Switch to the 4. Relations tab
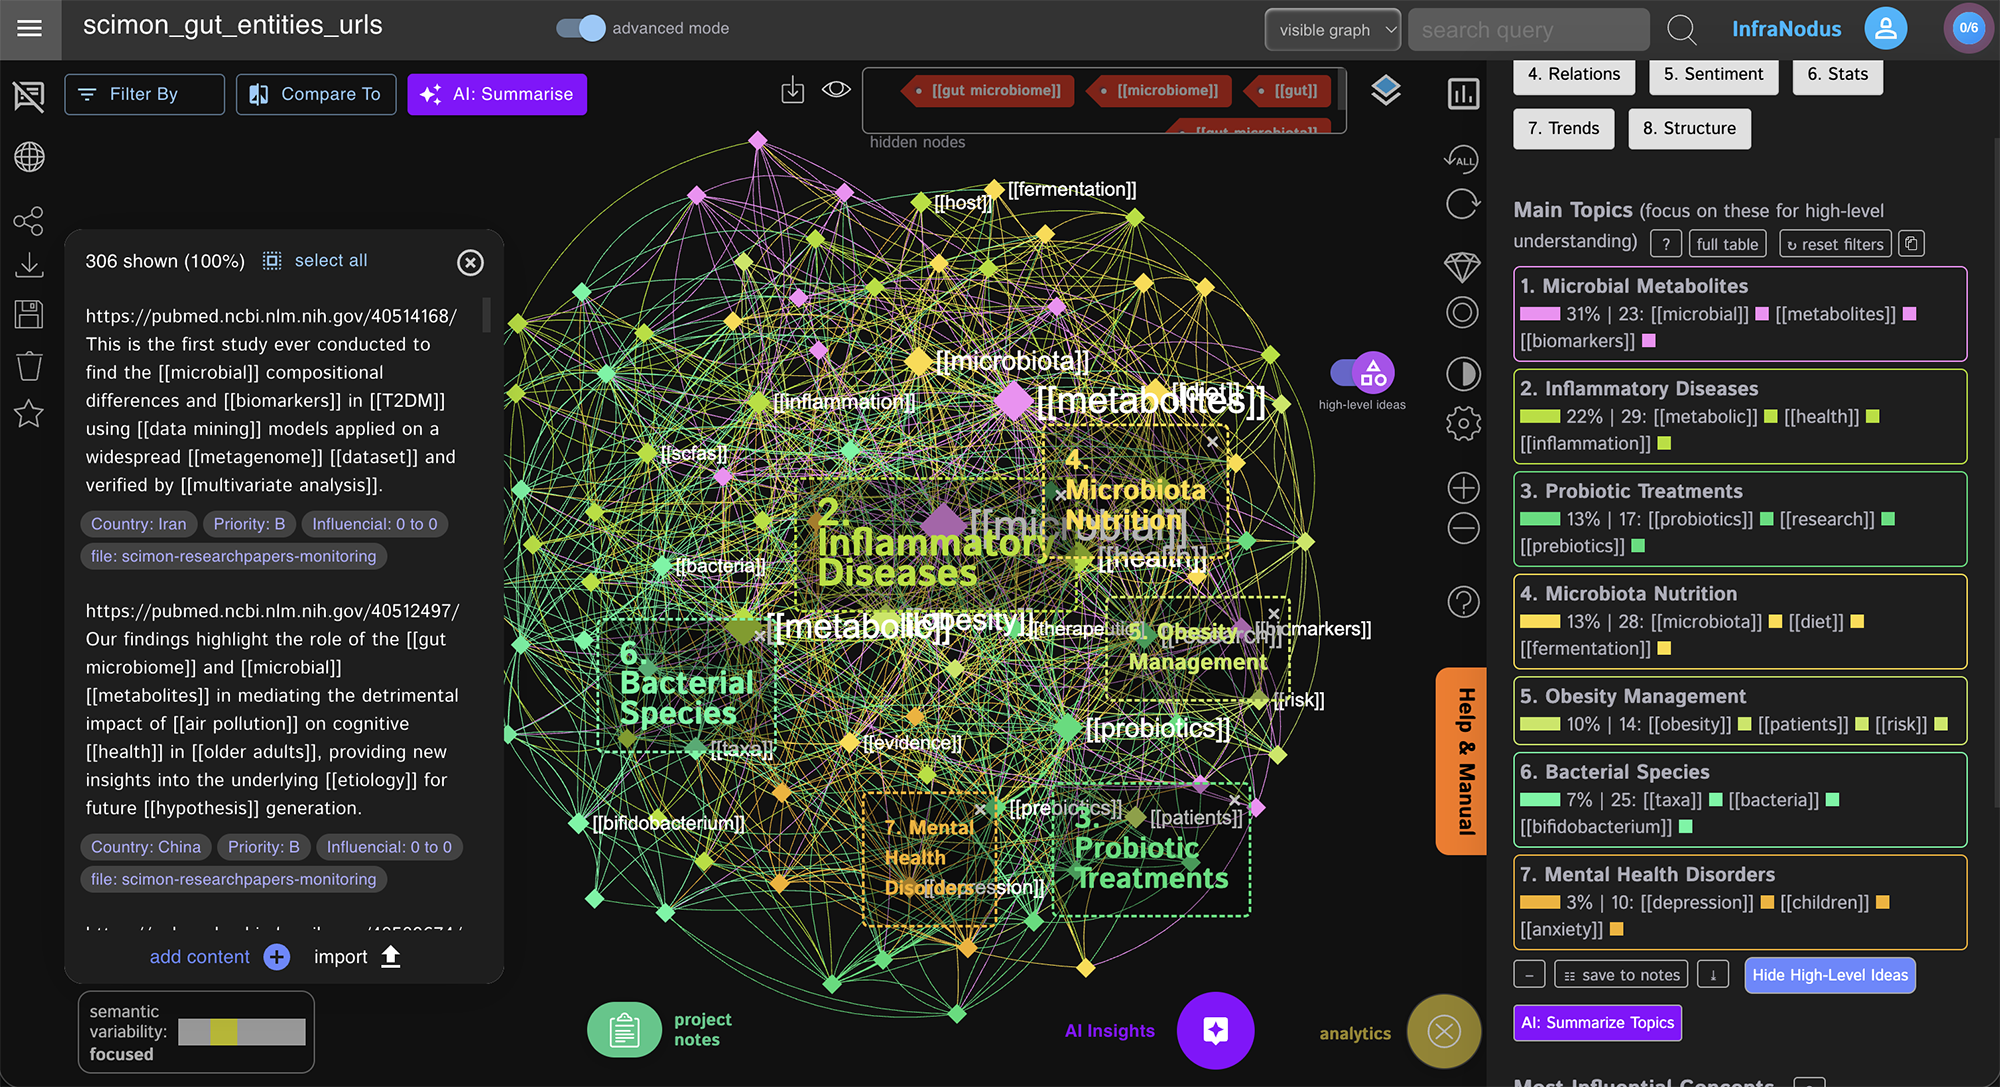Screen dimensions: 2000x1087 point(1574,74)
